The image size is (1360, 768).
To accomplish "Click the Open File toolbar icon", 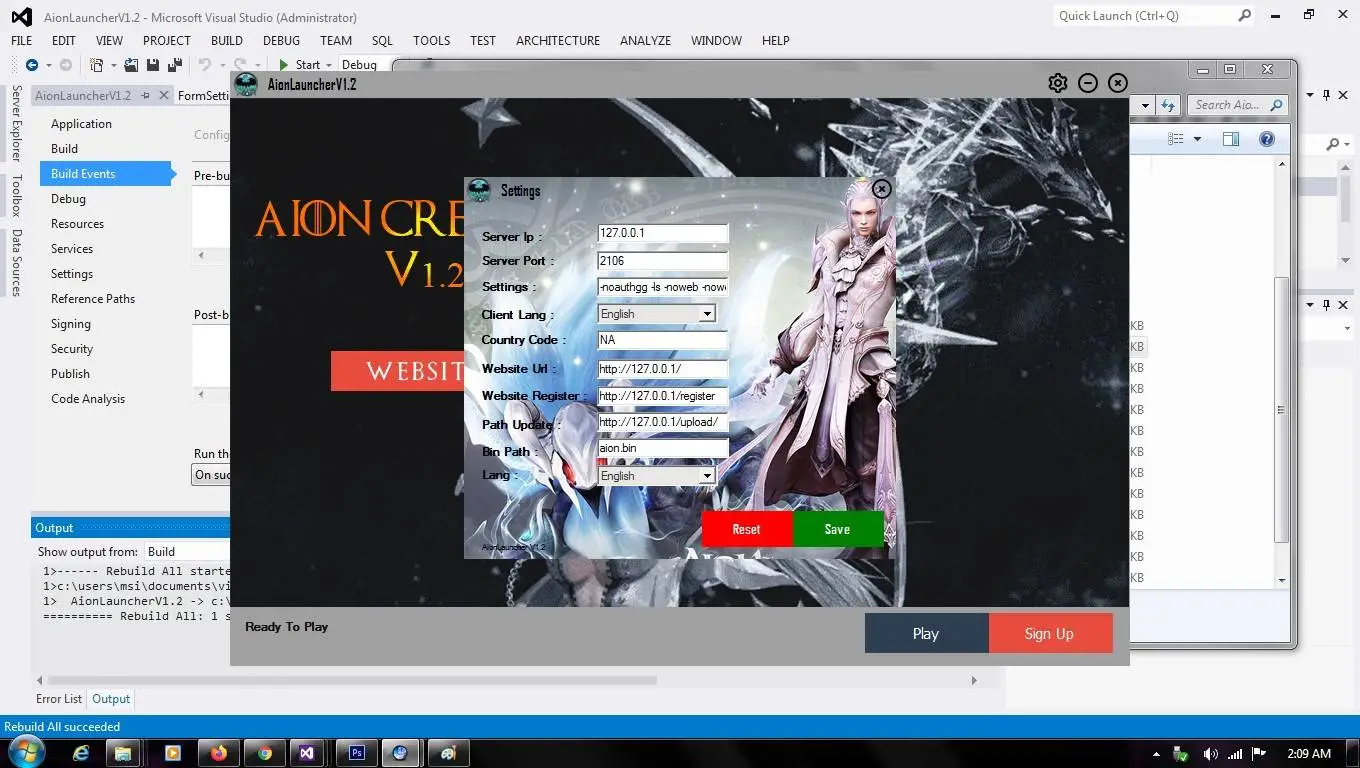I will pyautogui.click(x=131, y=65).
